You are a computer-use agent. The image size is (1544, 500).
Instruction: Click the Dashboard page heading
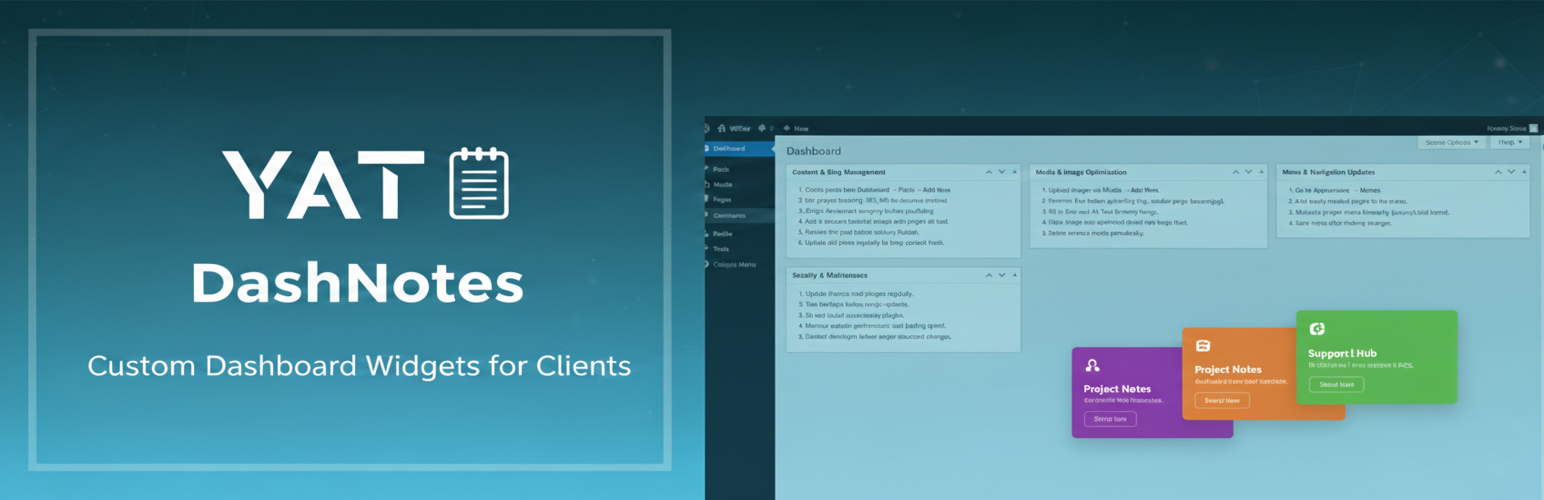pos(813,151)
